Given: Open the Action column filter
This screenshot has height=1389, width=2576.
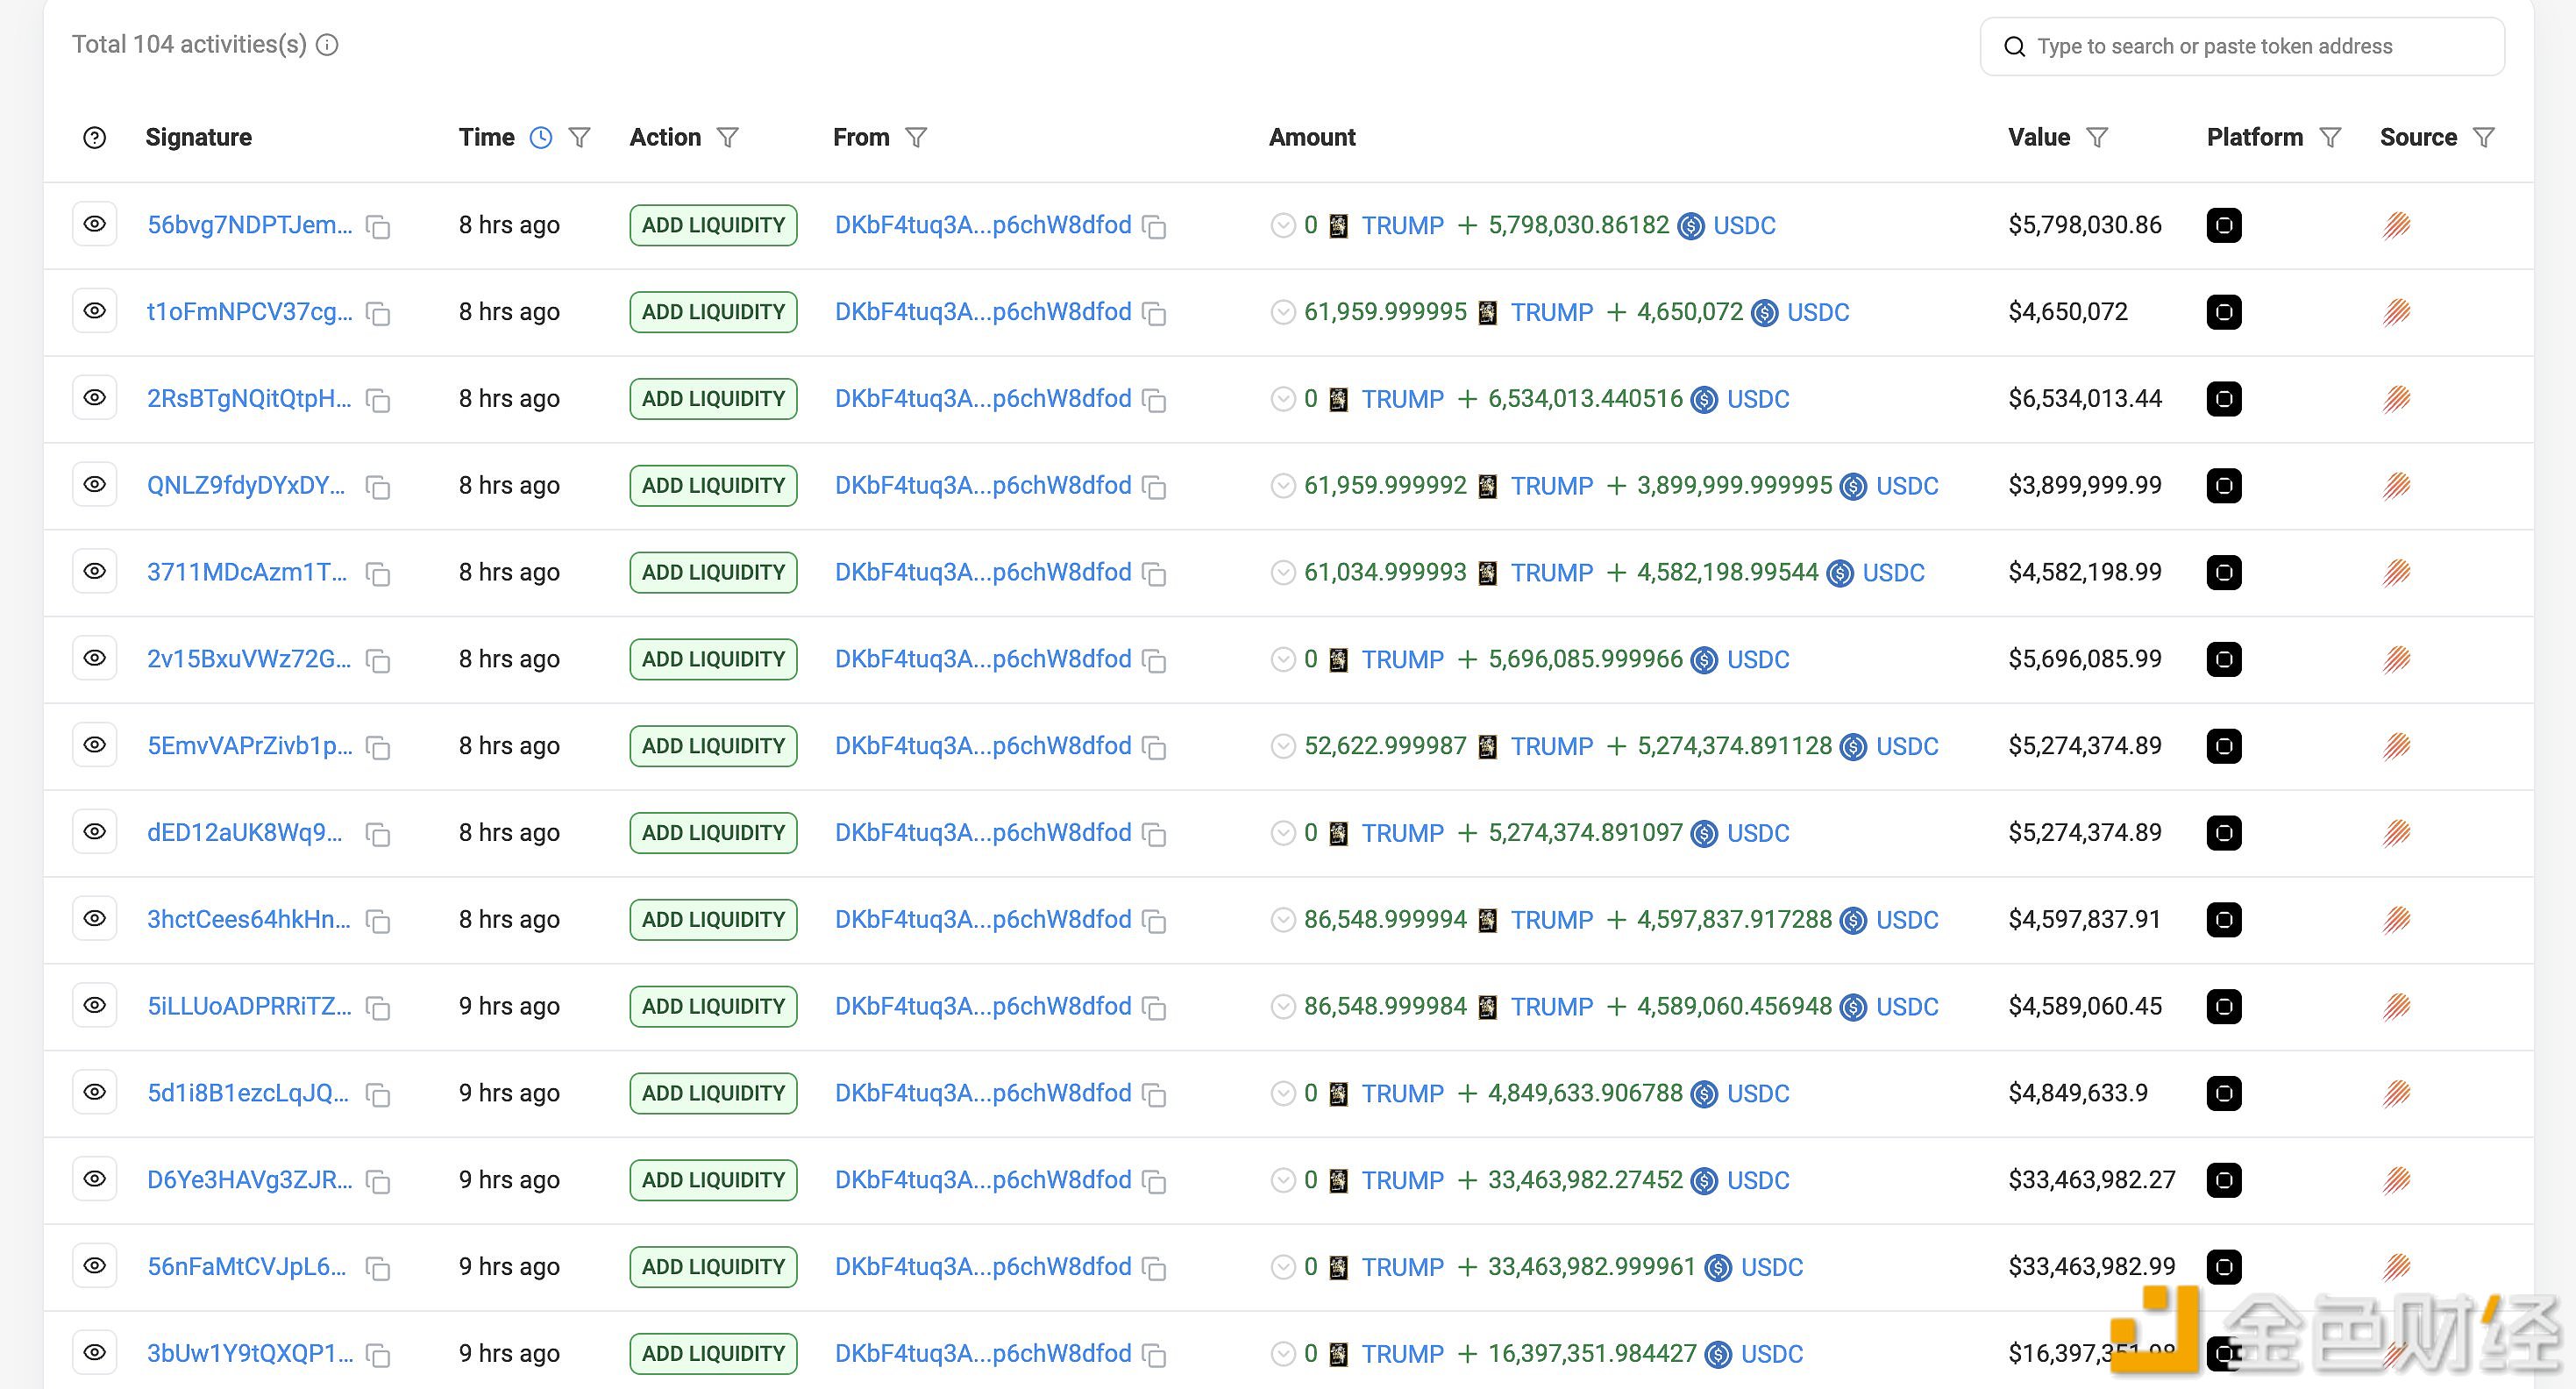Looking at the screenshot, I should click(x=728, y=138).
